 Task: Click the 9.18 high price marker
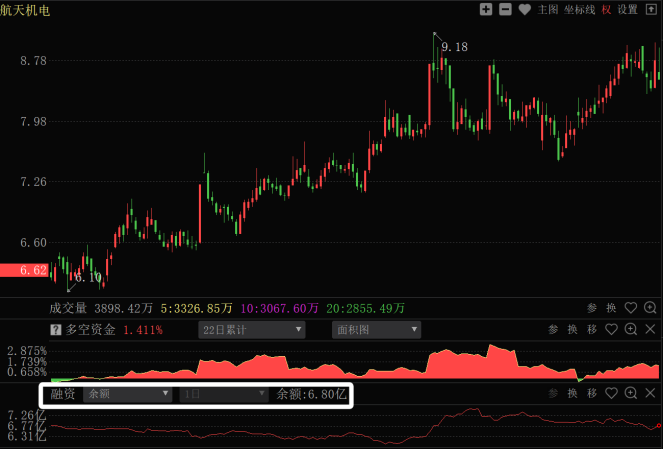(454, 47)
